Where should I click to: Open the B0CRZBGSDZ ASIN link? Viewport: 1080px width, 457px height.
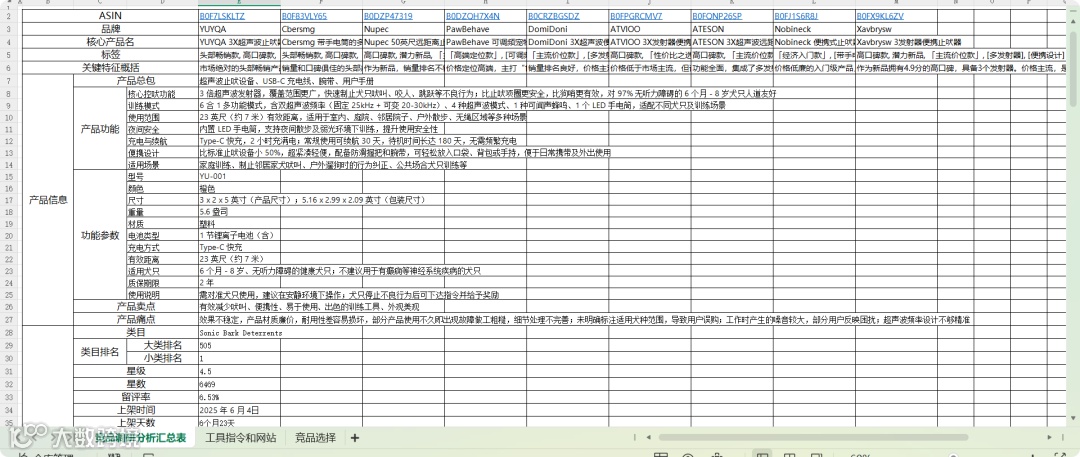click(554, 16)
